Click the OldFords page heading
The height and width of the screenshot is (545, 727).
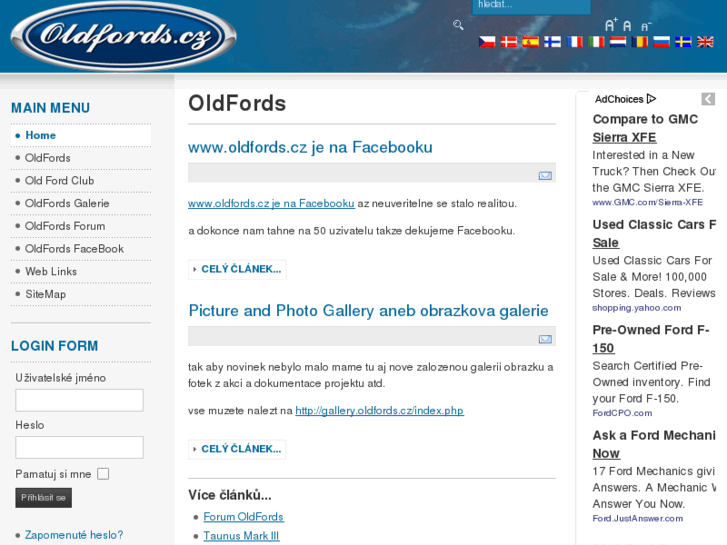point(237,103)
